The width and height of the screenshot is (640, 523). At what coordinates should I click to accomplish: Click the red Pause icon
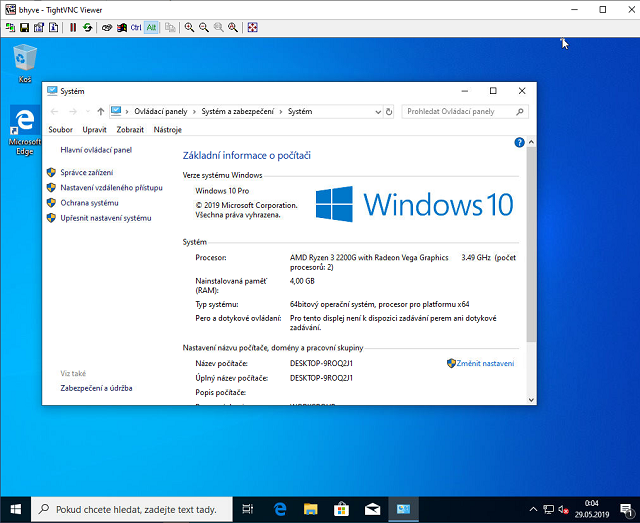[73, 28]
